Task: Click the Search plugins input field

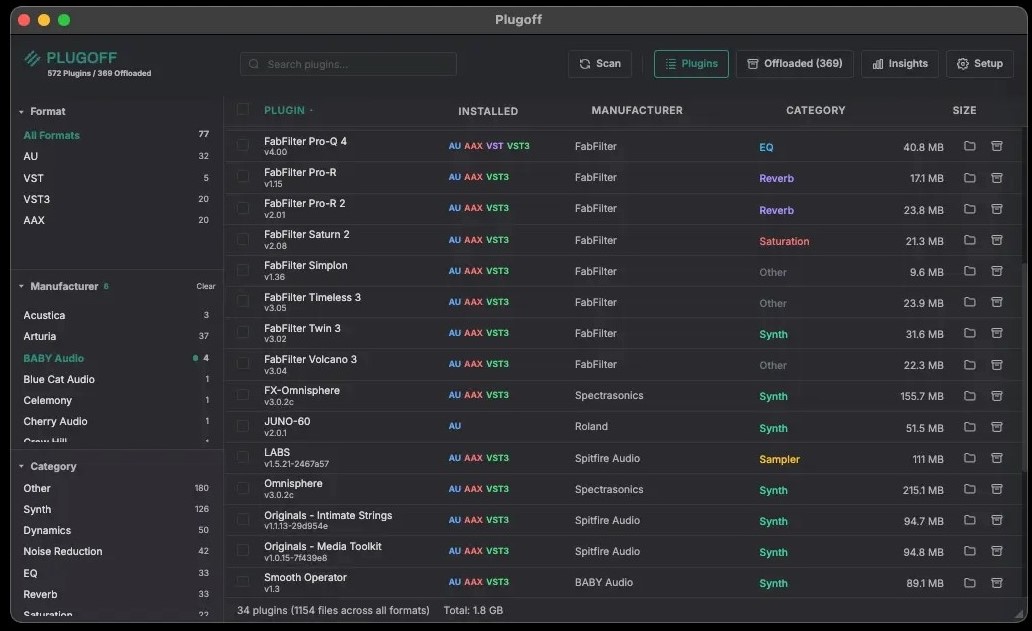Action: click(348, 64)
